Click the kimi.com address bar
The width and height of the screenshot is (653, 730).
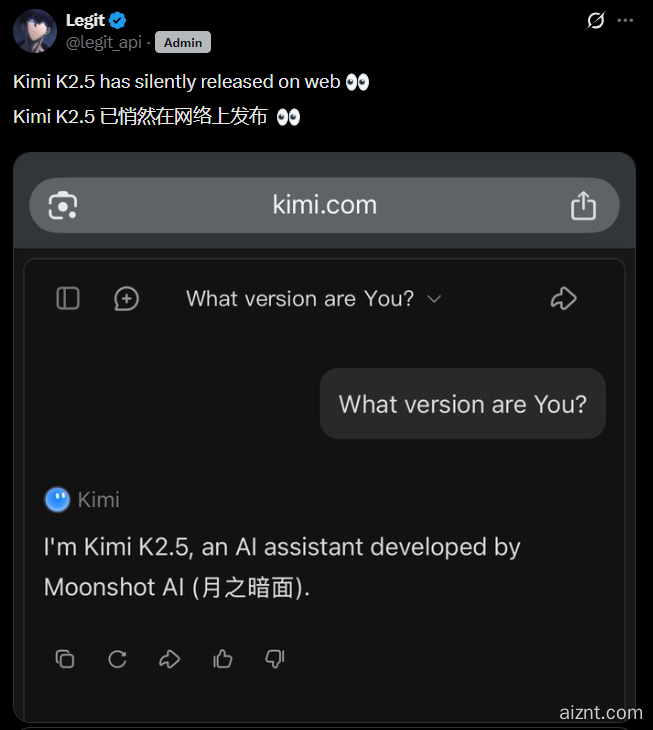(x=324, y=205)
